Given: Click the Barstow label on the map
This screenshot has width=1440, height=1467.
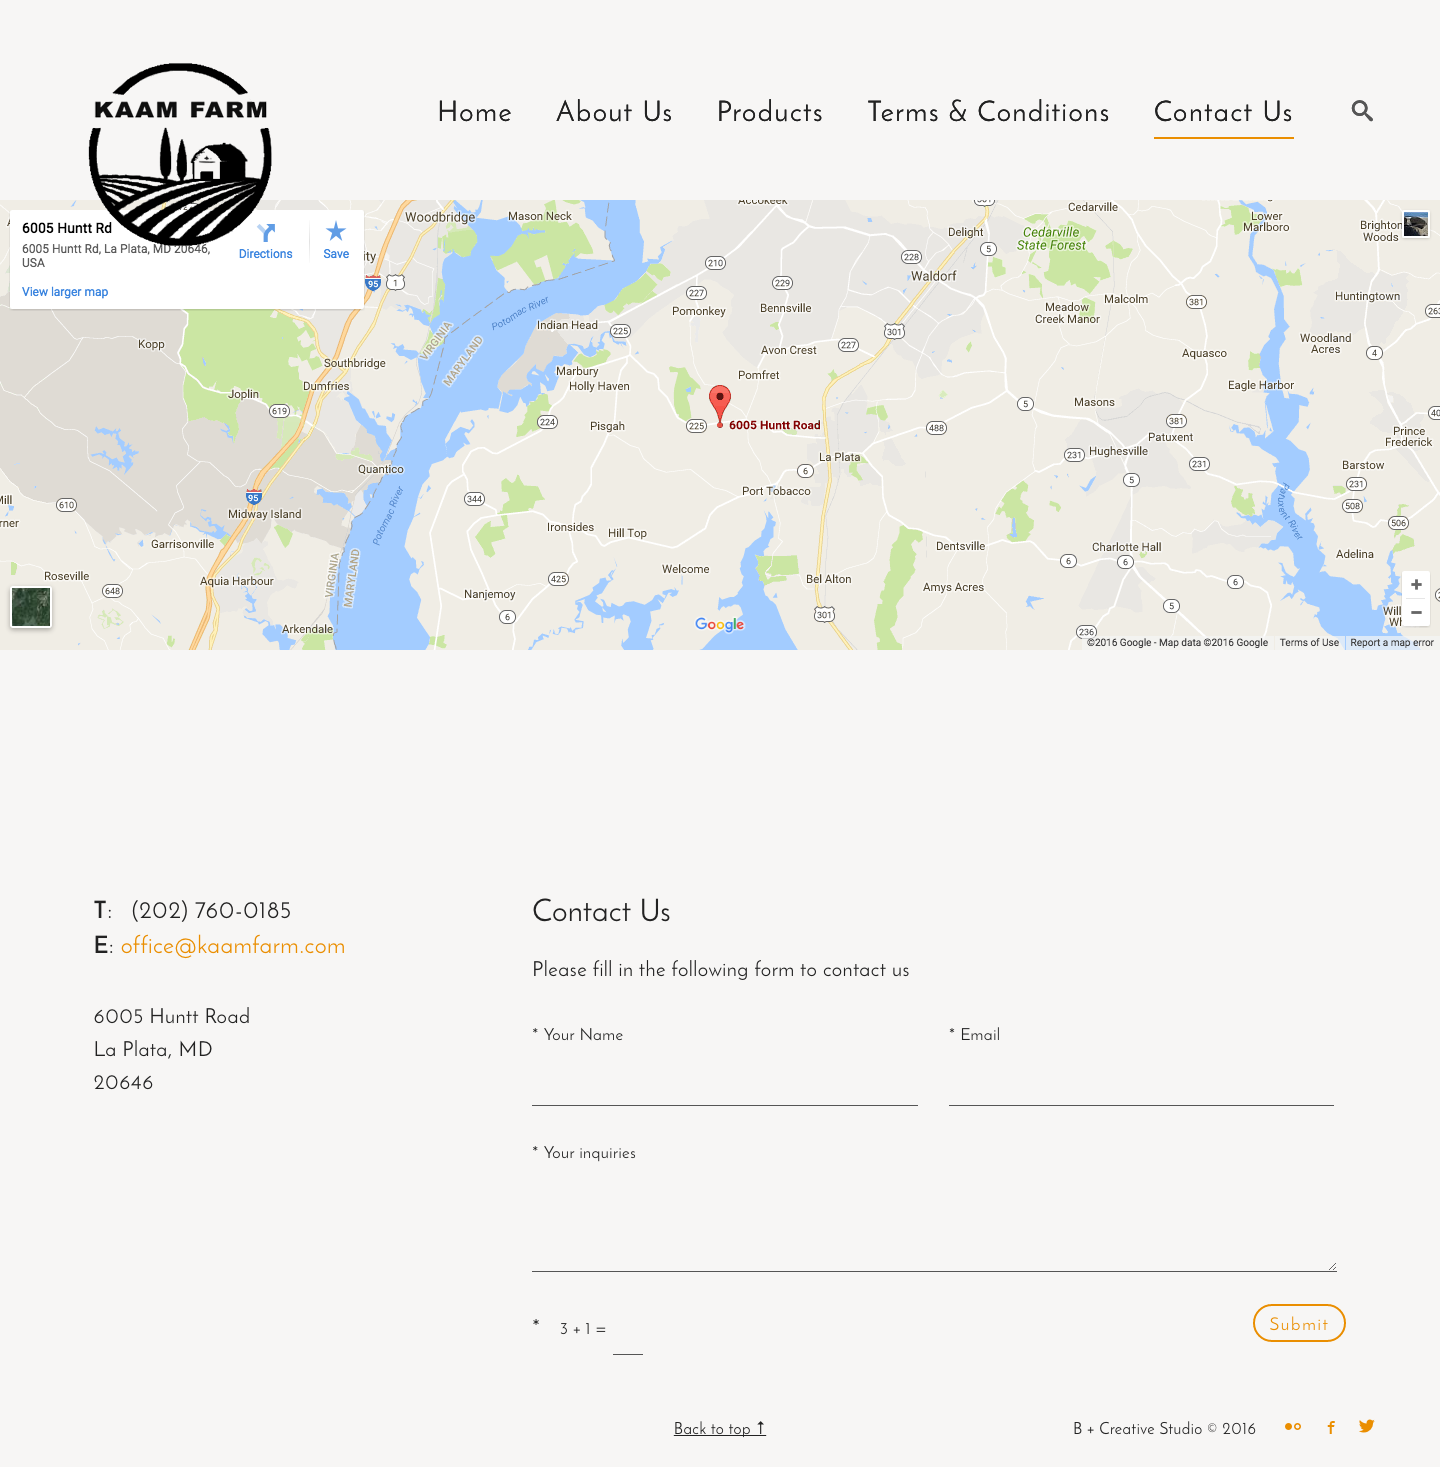Looking at the screenshot, I should point(1363,465).
